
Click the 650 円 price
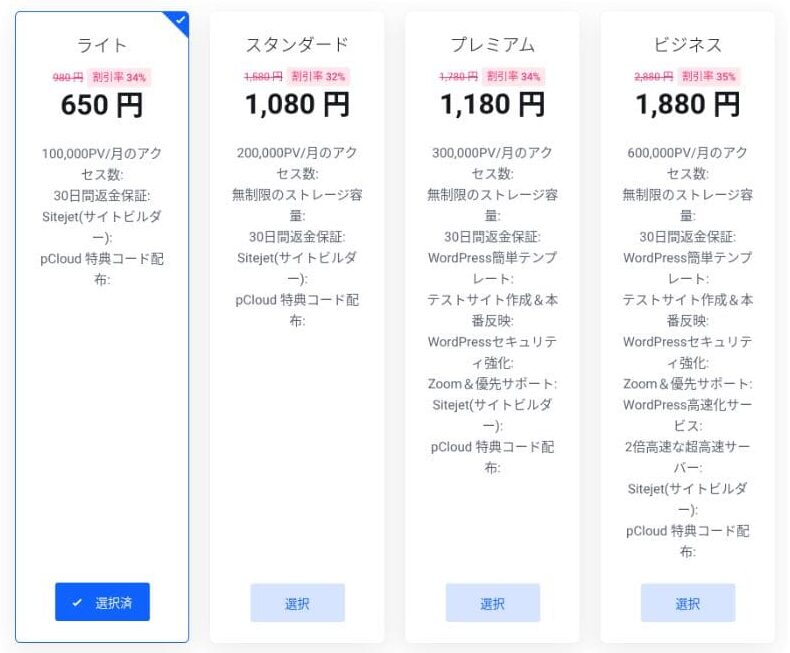(102, 104)
